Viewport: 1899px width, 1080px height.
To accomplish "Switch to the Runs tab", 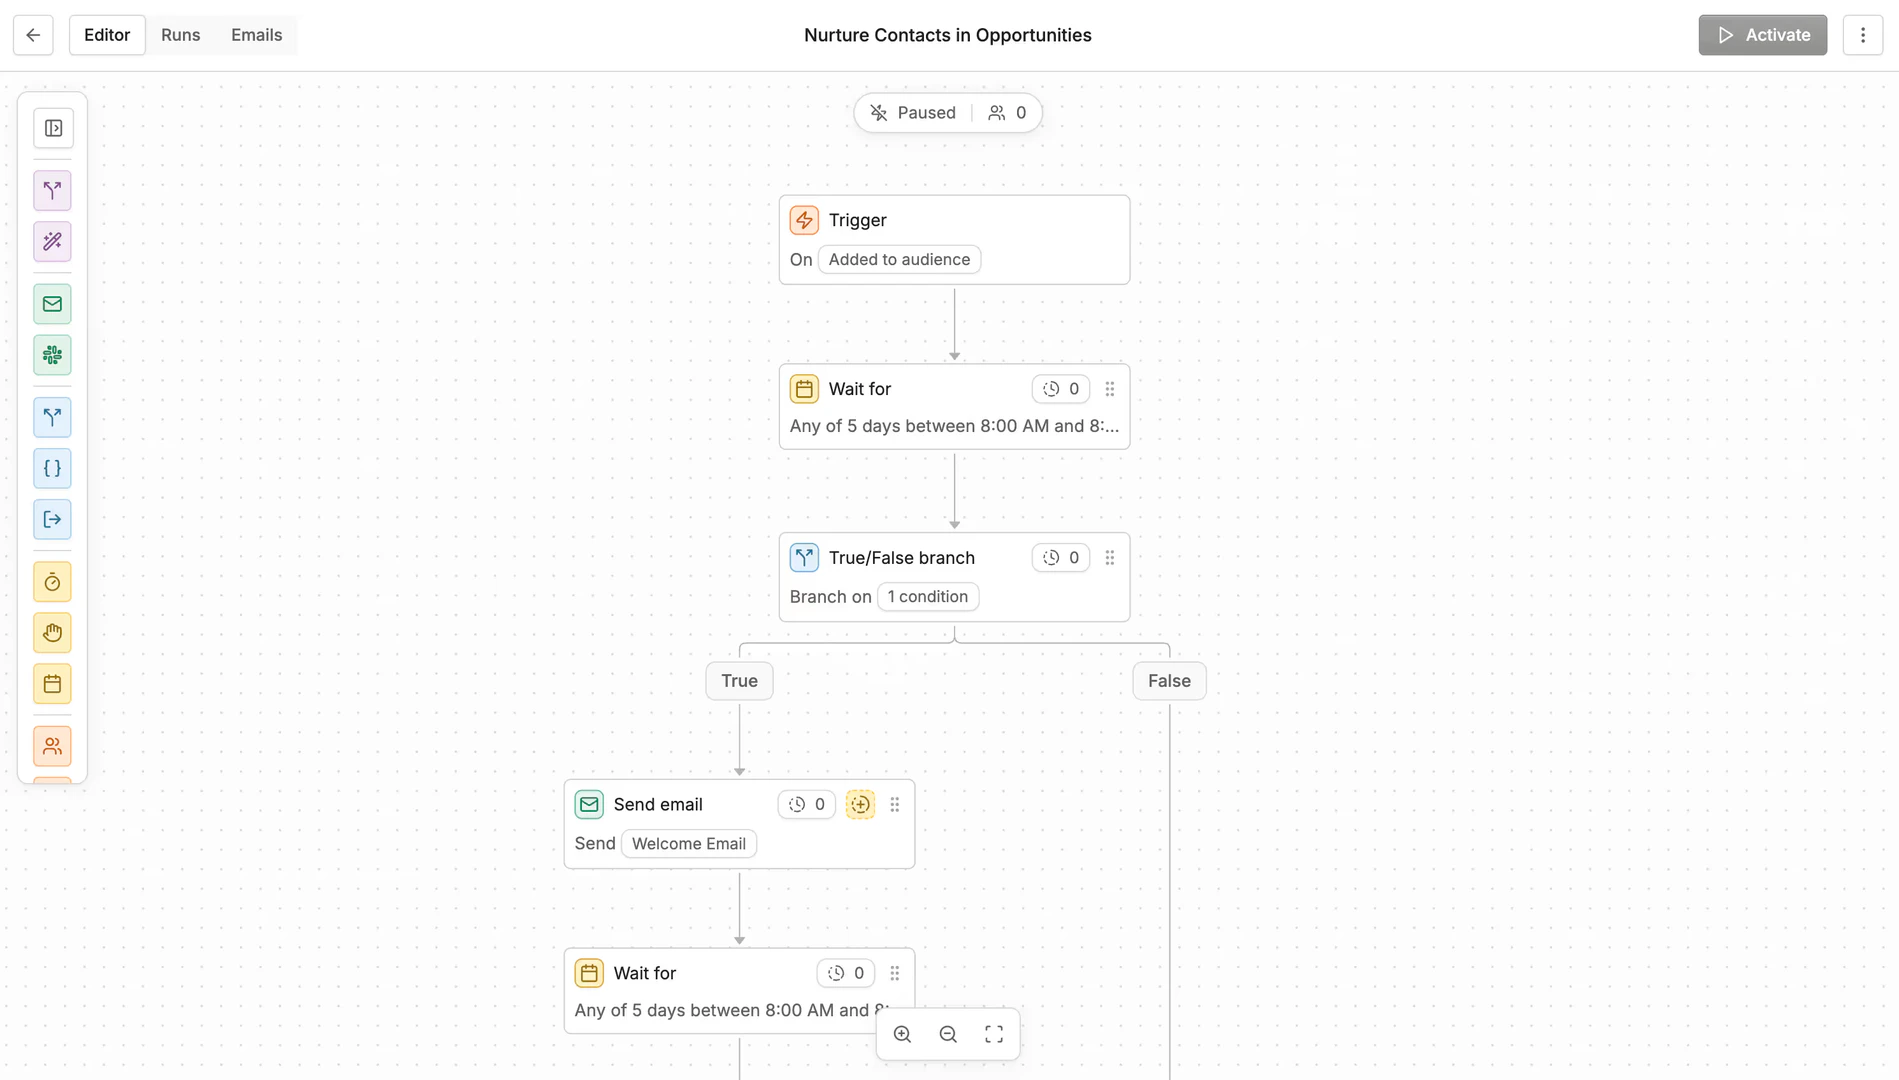I will click(180, 35).
